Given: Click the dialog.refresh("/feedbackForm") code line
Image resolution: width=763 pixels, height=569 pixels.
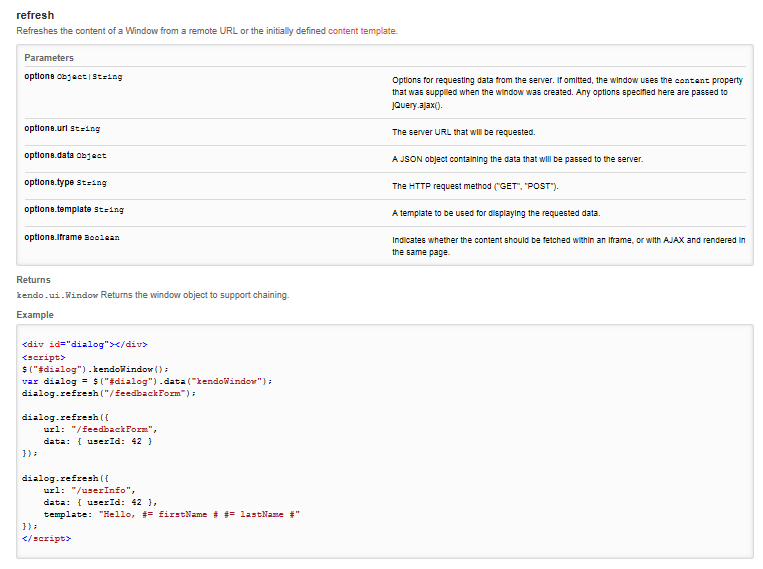Looking at the screenshot, I should (108, 393).
